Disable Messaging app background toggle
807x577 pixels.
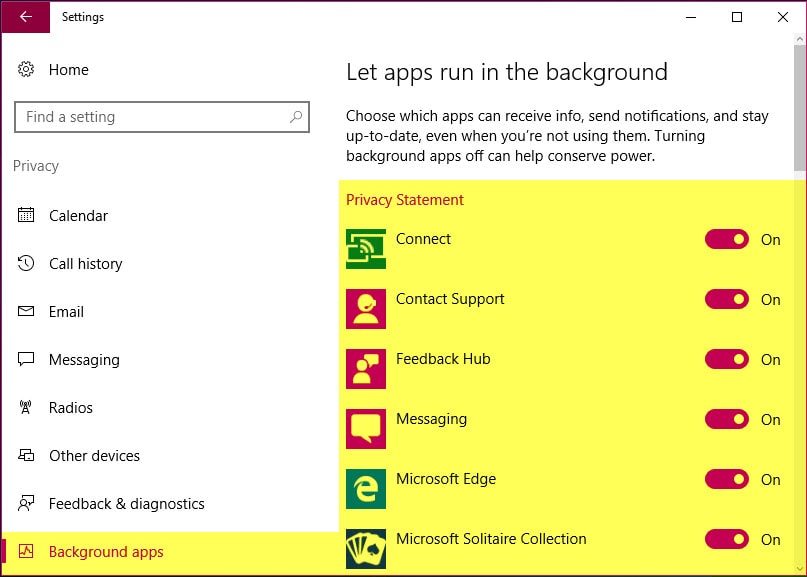726,420
